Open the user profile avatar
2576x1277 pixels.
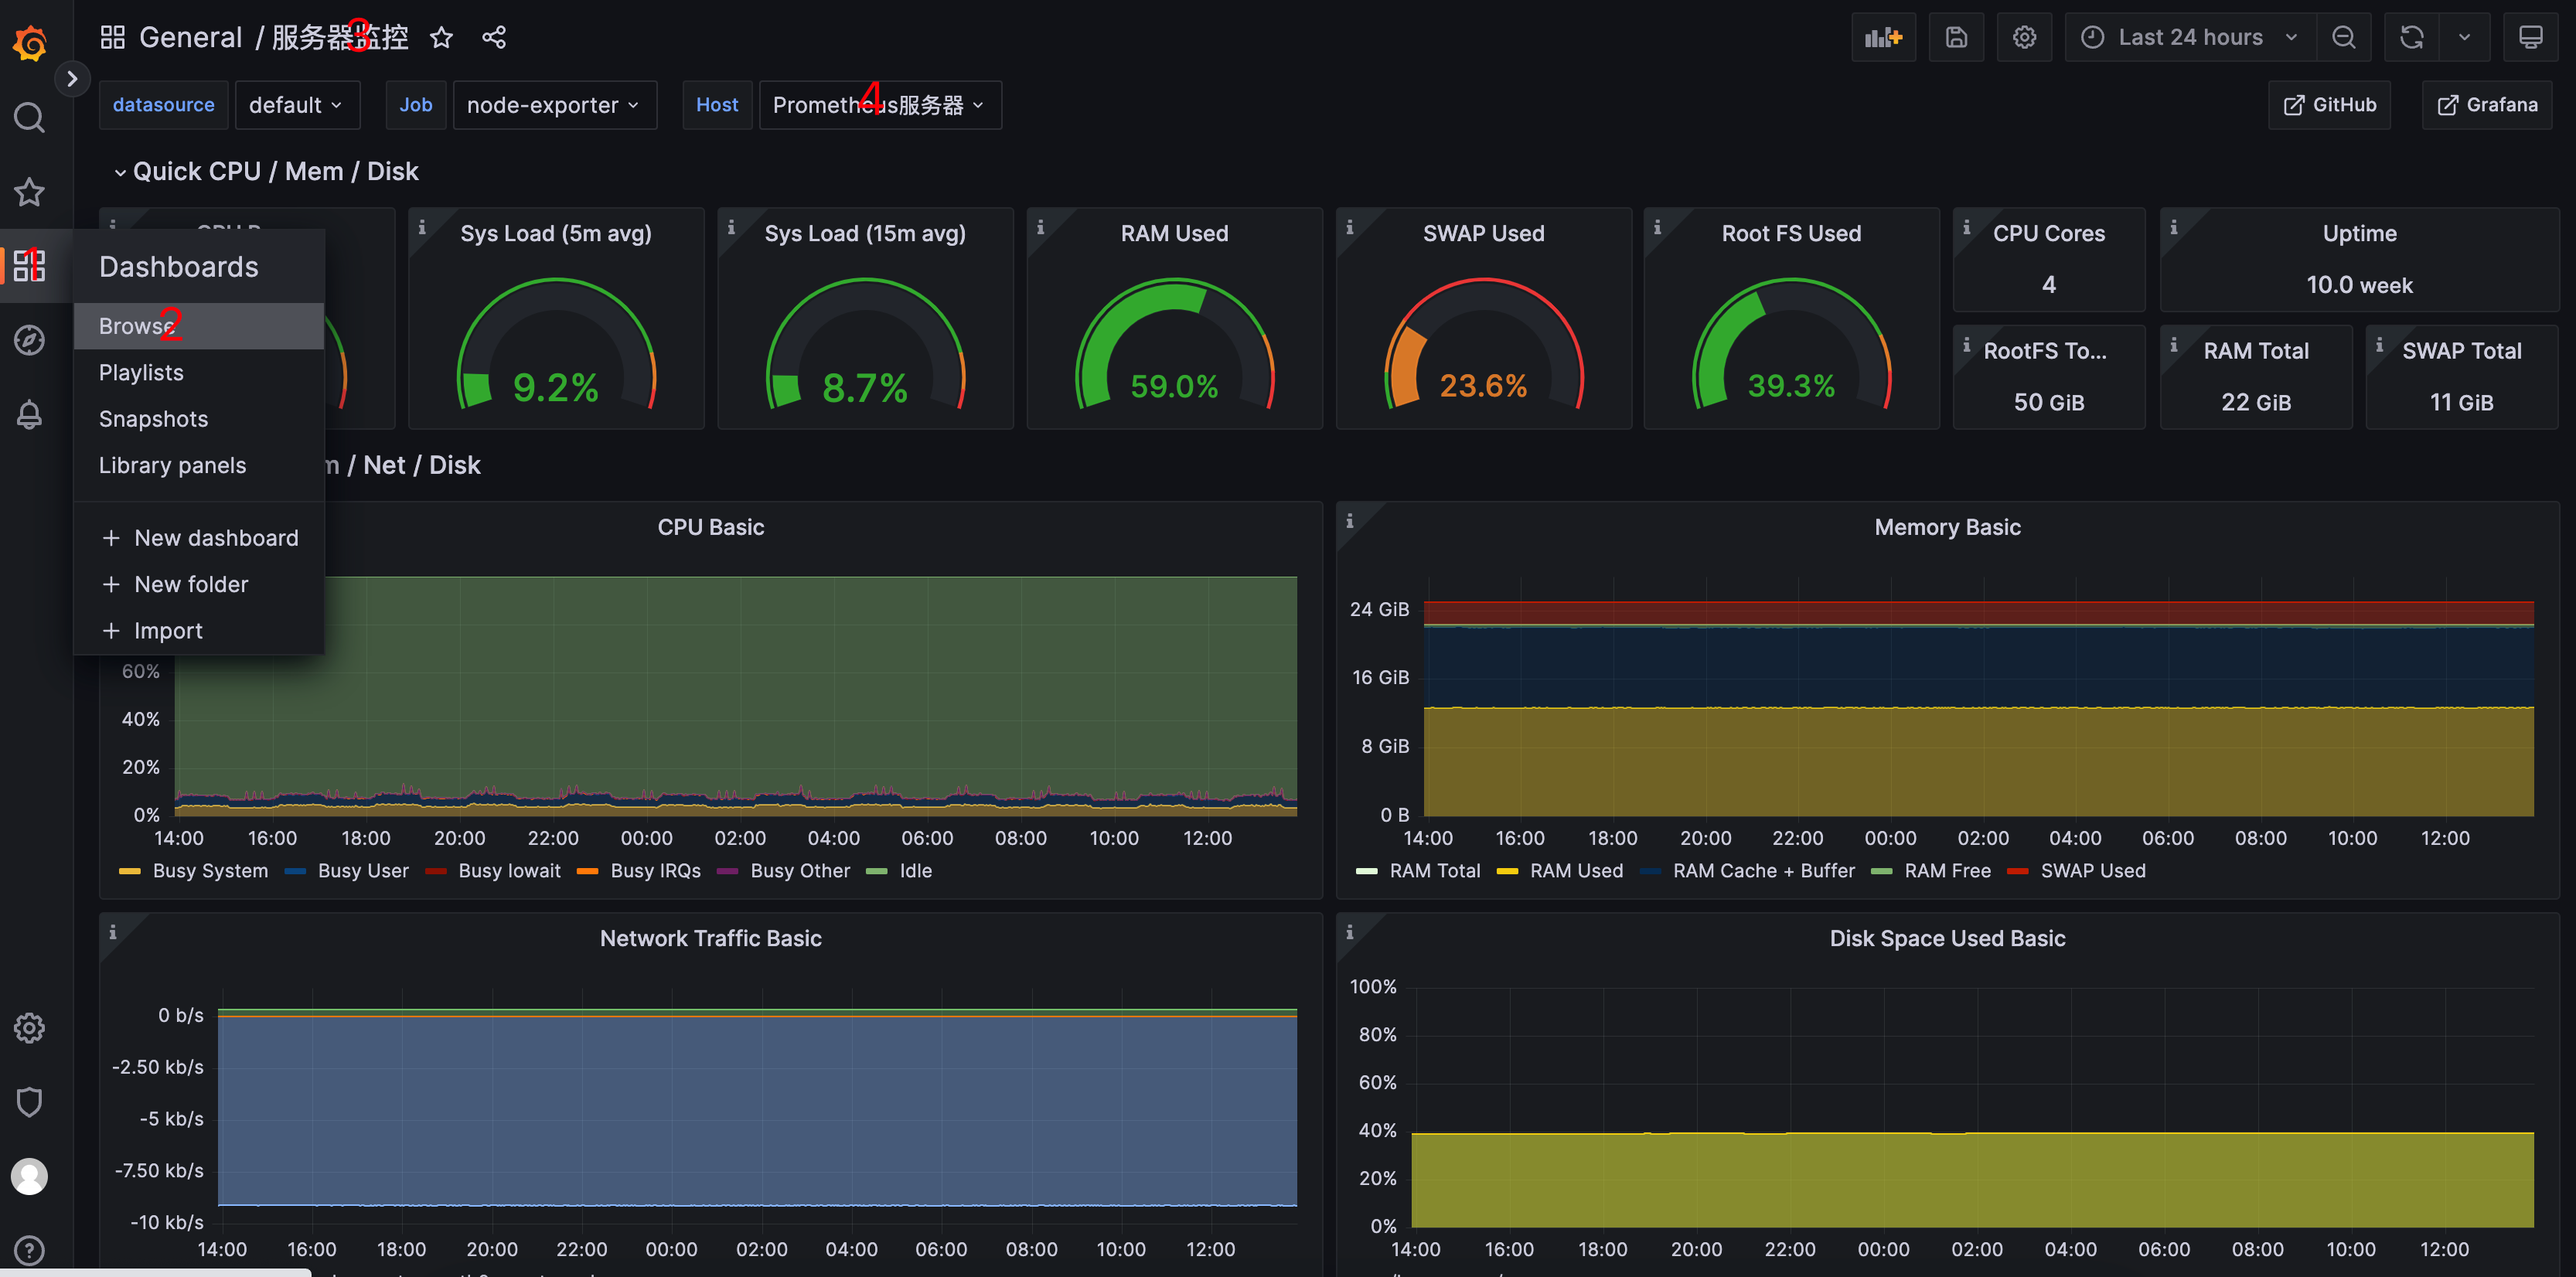click(x=29, y=1176)
